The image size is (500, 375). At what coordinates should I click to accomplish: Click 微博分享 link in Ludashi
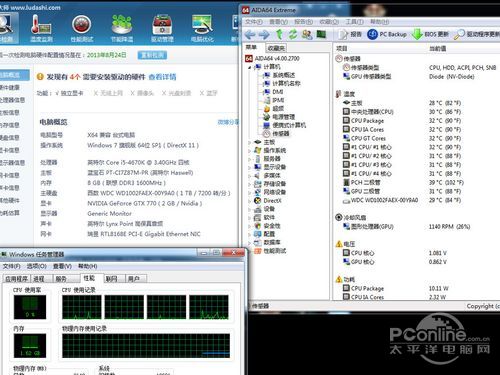(228, 122)
